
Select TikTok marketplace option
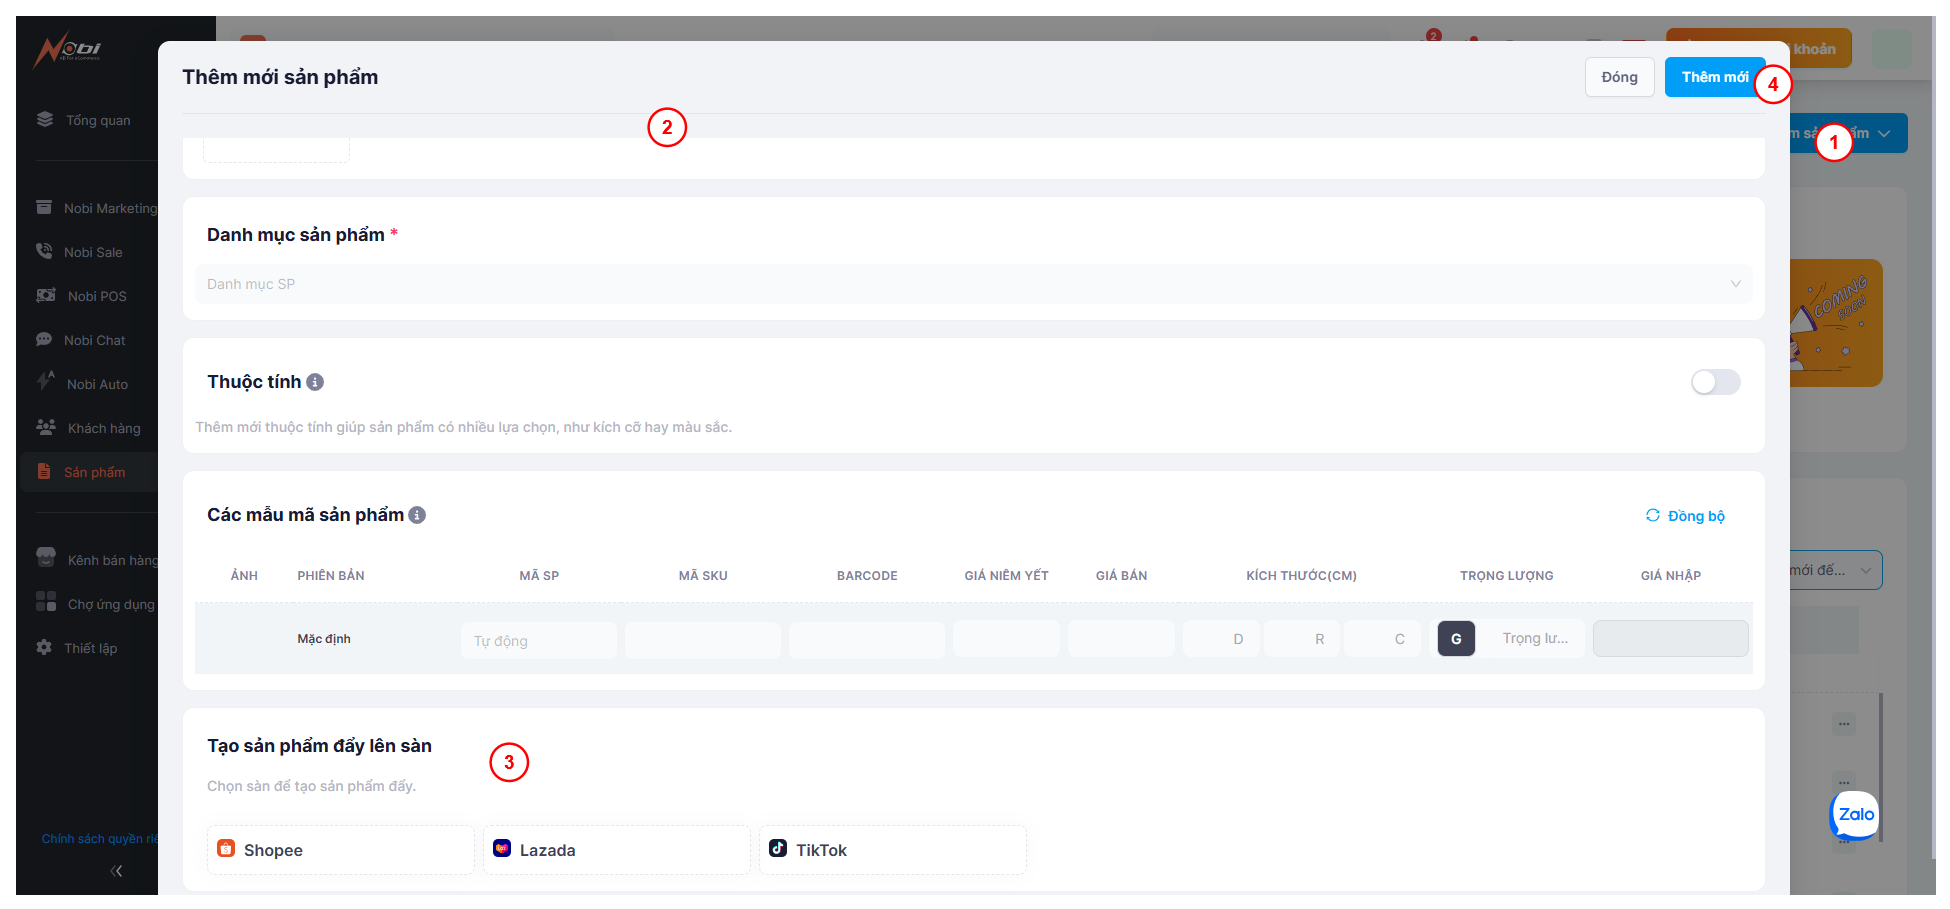[892, 850]
